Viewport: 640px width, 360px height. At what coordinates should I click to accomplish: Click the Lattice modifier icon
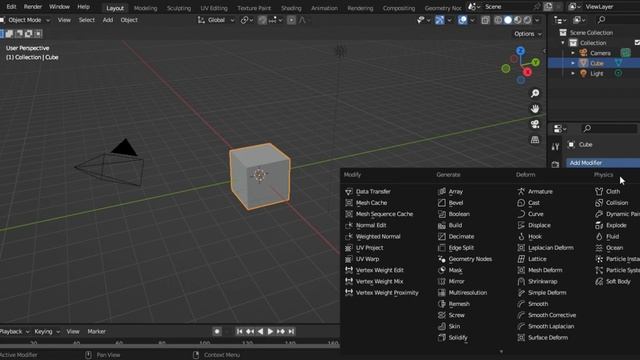(x=521, y=259)
